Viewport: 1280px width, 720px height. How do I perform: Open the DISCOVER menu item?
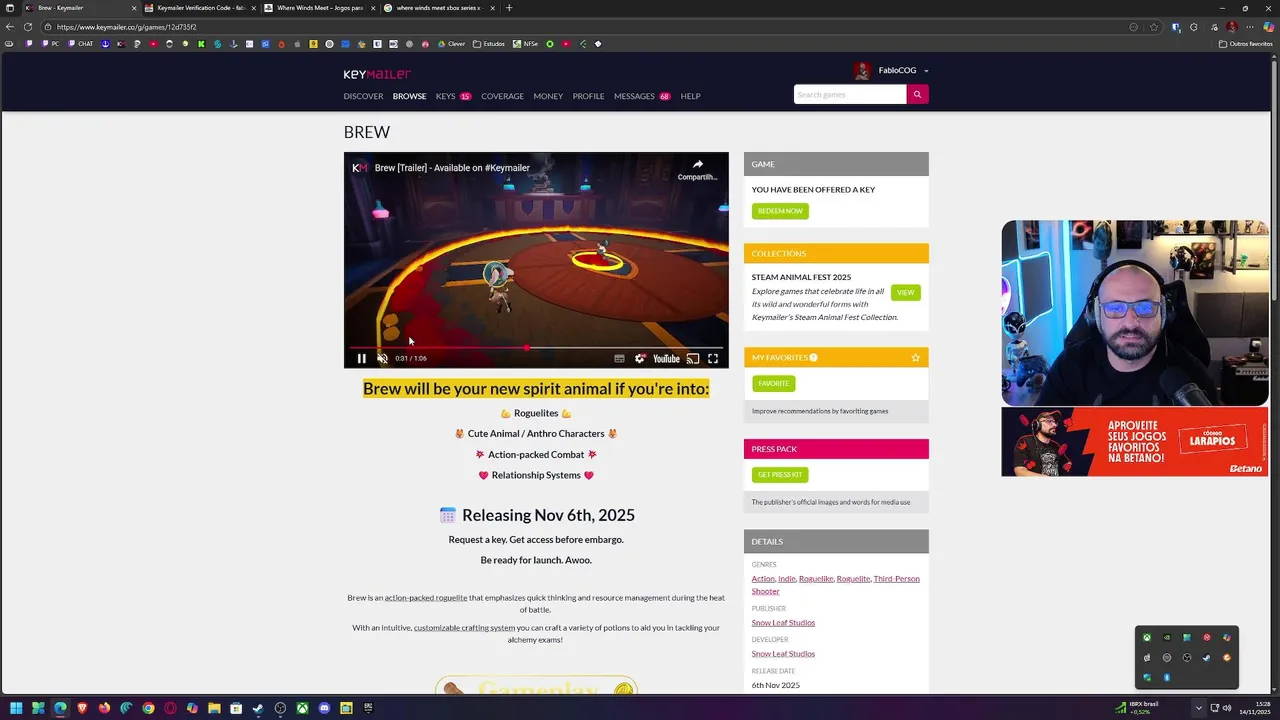click(x=363, y=96)
